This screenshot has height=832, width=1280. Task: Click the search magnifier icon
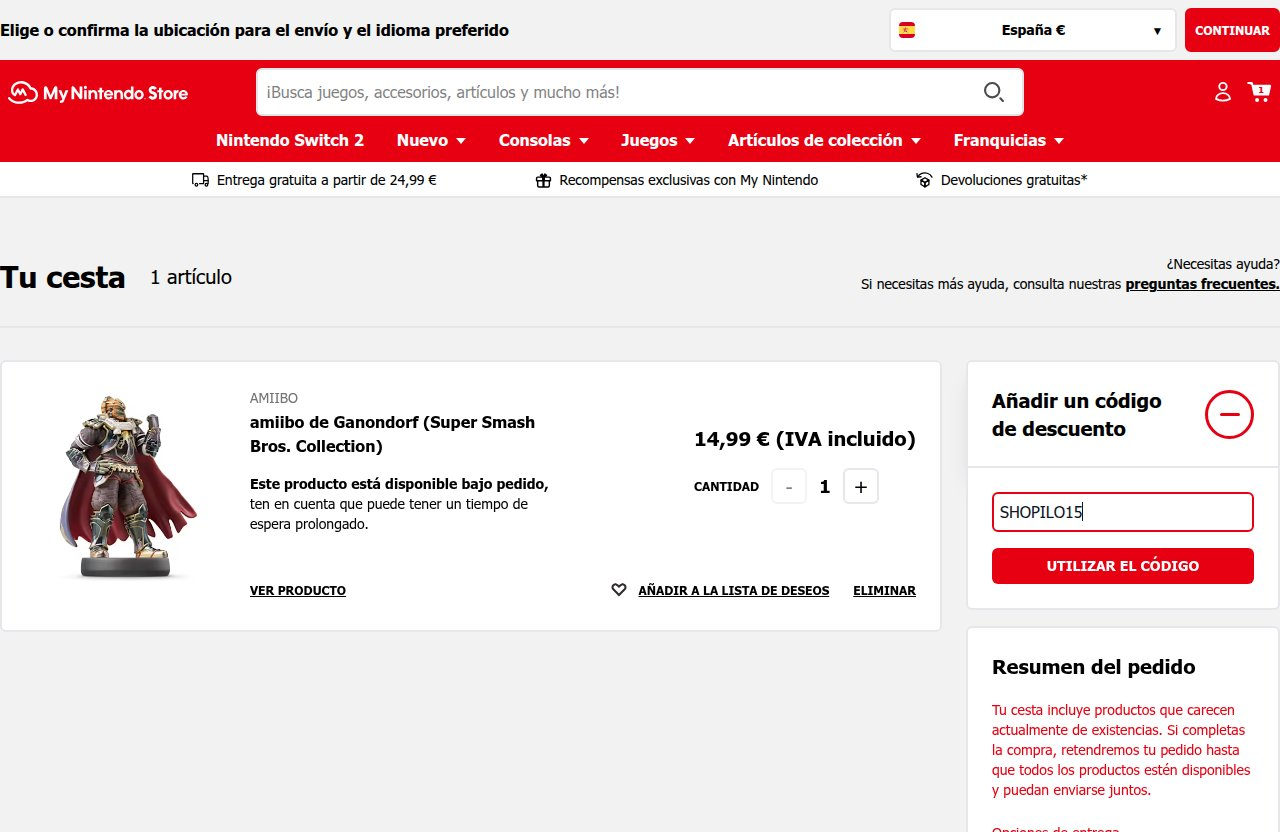coord(993,92)
